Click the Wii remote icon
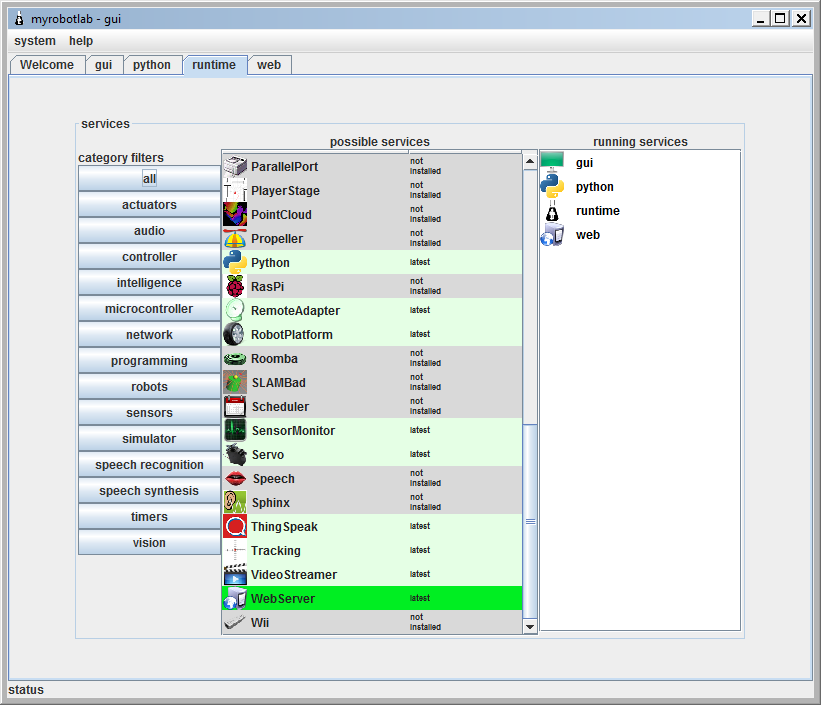Viewport: 821px width, 705px height. (235, 622)
